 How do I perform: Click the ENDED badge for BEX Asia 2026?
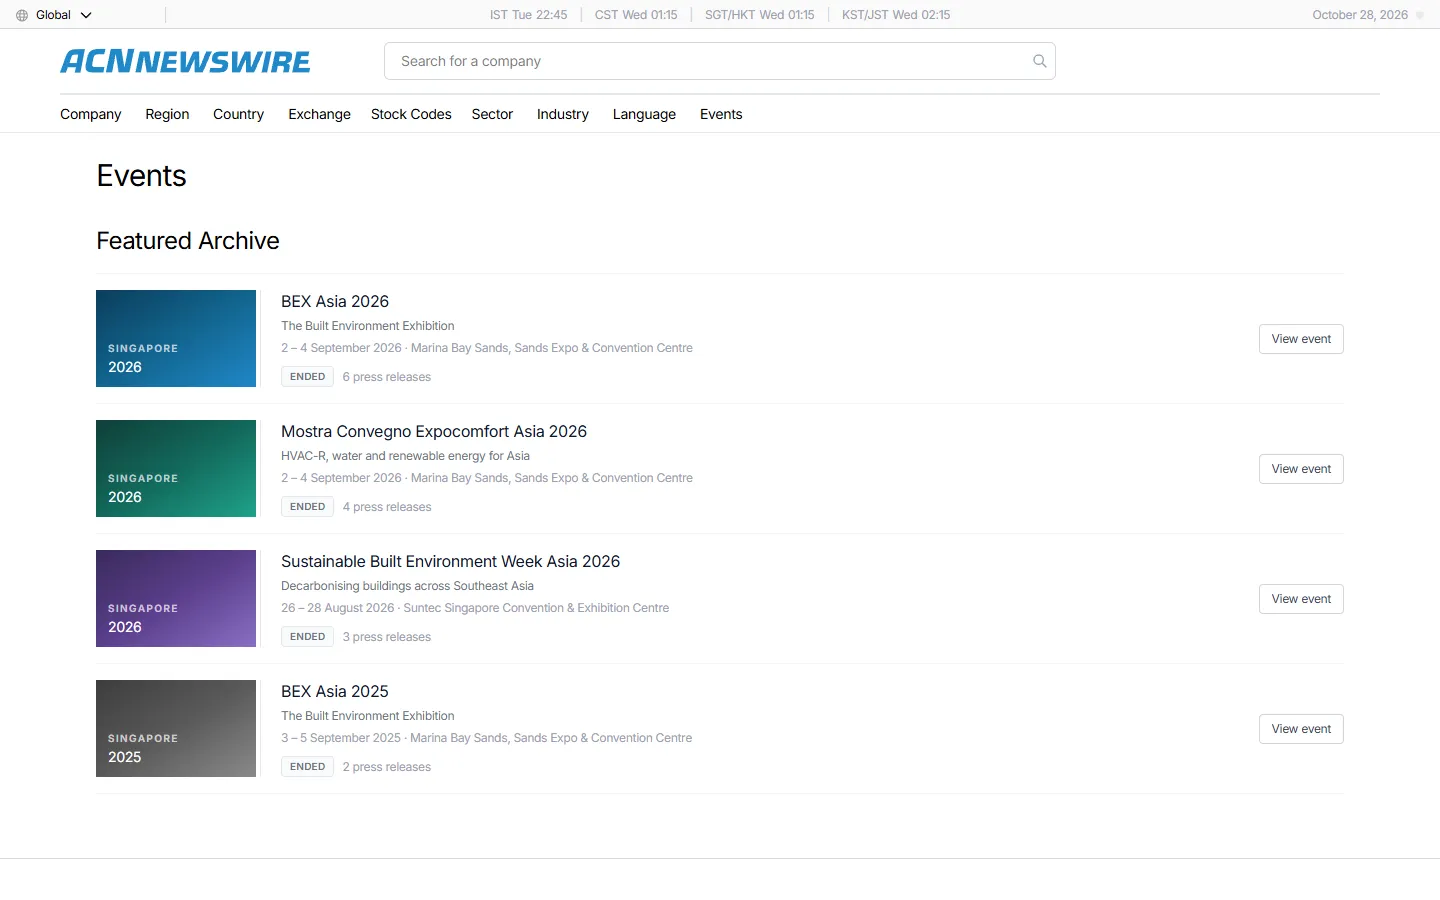pyautogui.click(x=307, y=377)
